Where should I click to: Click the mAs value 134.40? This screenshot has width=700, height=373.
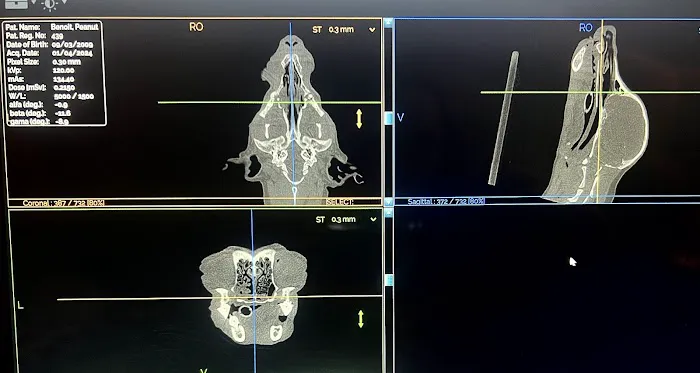[x=63, y=79]
